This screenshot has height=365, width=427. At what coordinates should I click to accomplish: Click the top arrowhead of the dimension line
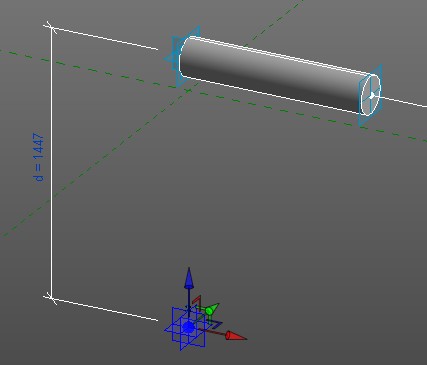[x=50, y=26]
